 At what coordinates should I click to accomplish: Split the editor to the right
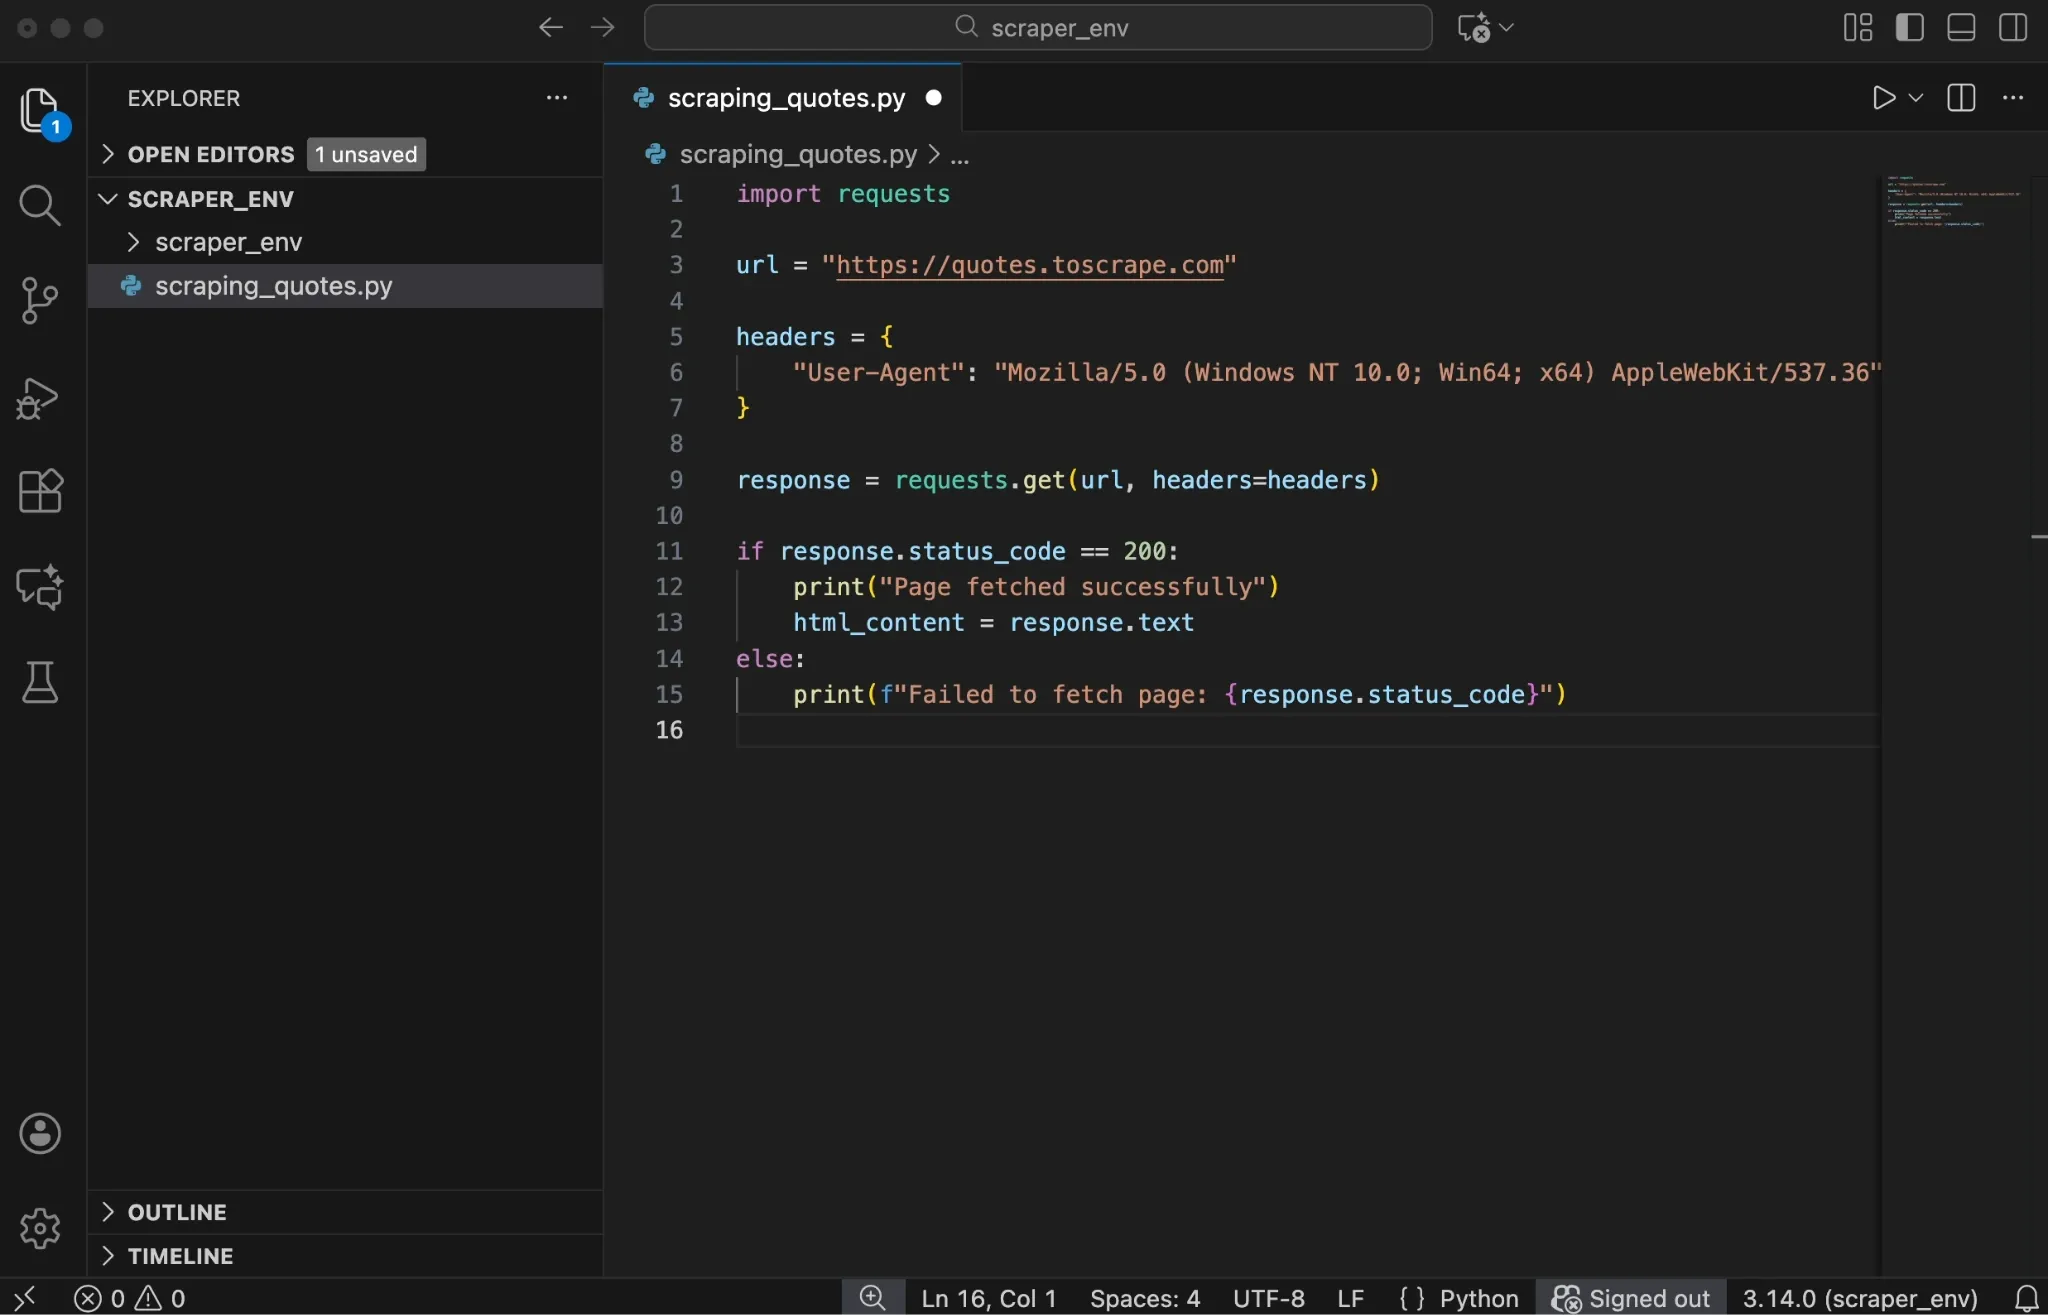[1962, 97]
